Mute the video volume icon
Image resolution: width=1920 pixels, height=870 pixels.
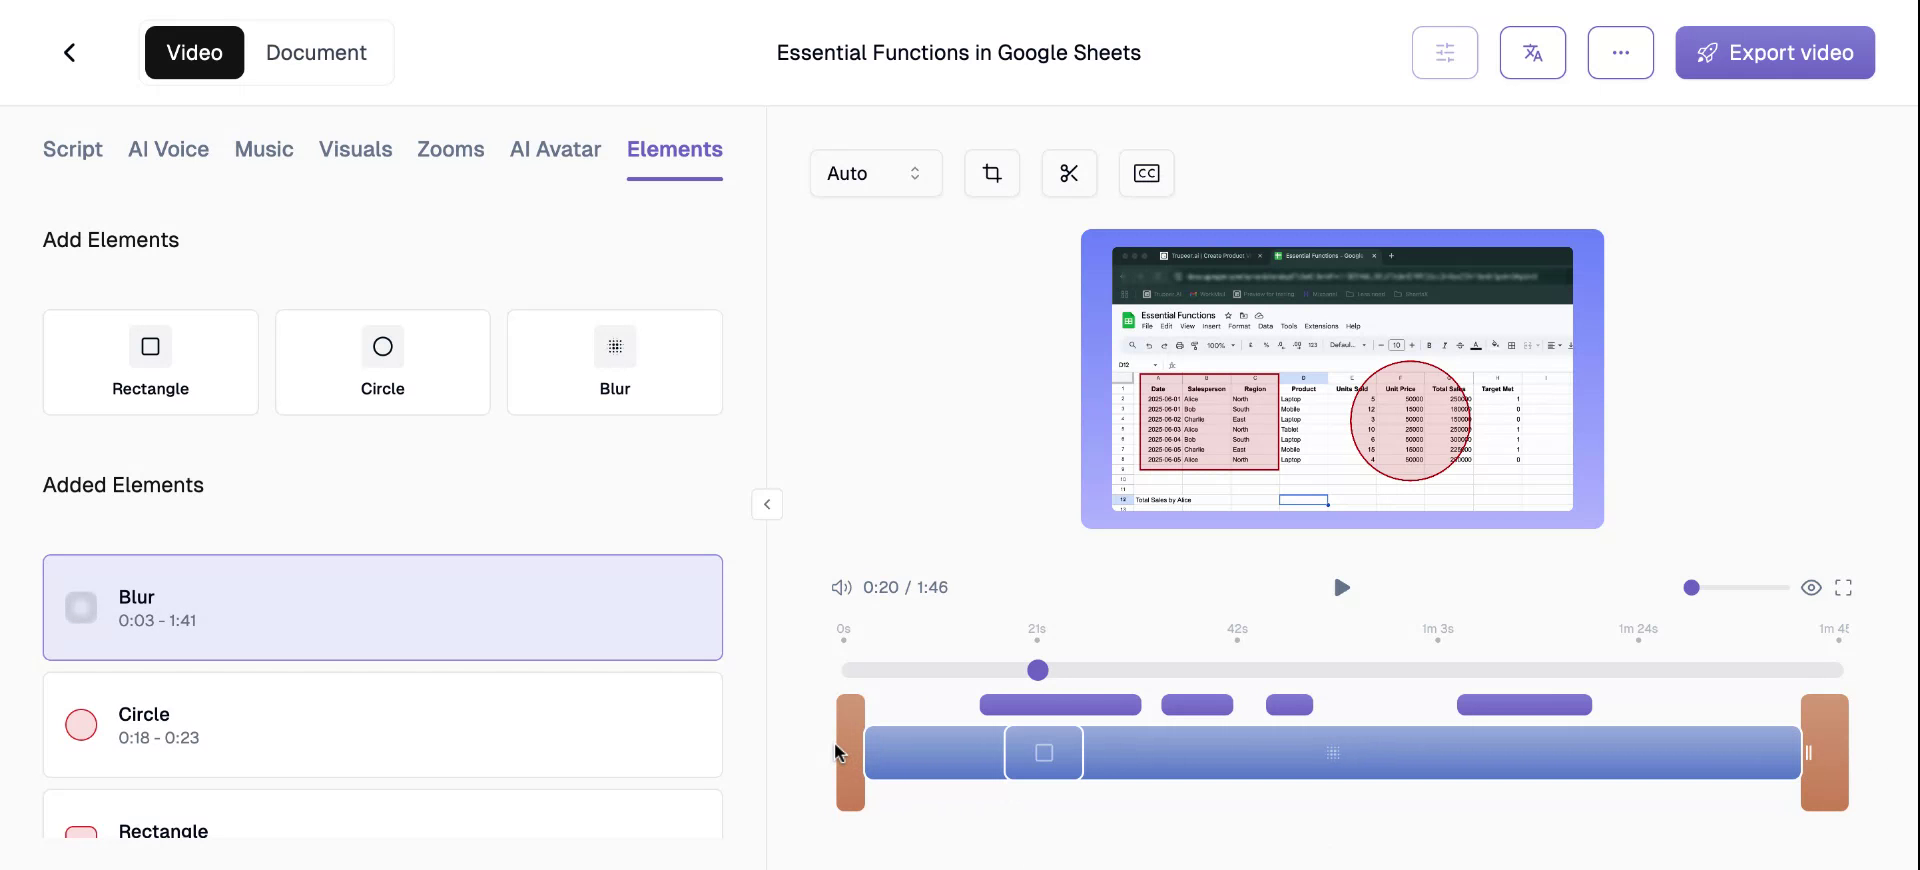point(841,588)
